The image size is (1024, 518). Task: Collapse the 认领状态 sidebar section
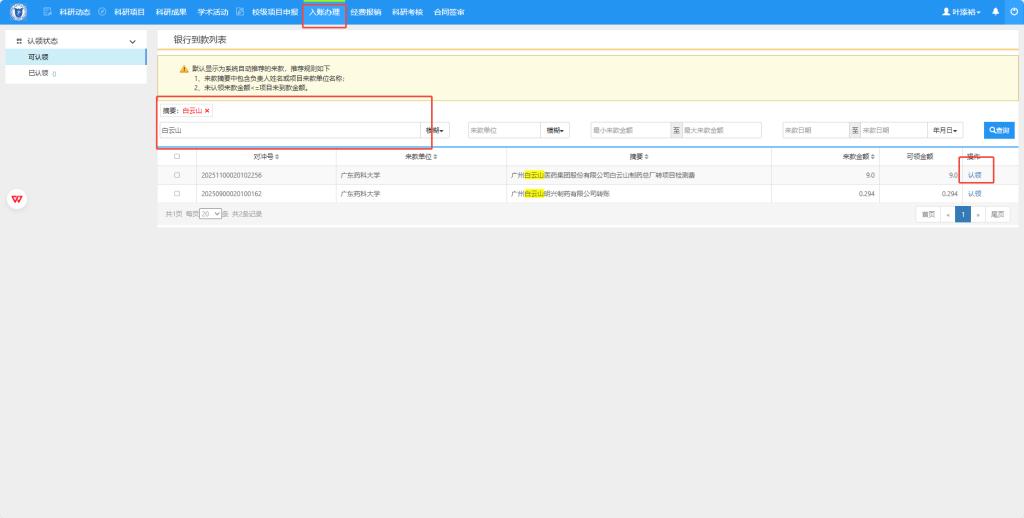pos(132,41)
